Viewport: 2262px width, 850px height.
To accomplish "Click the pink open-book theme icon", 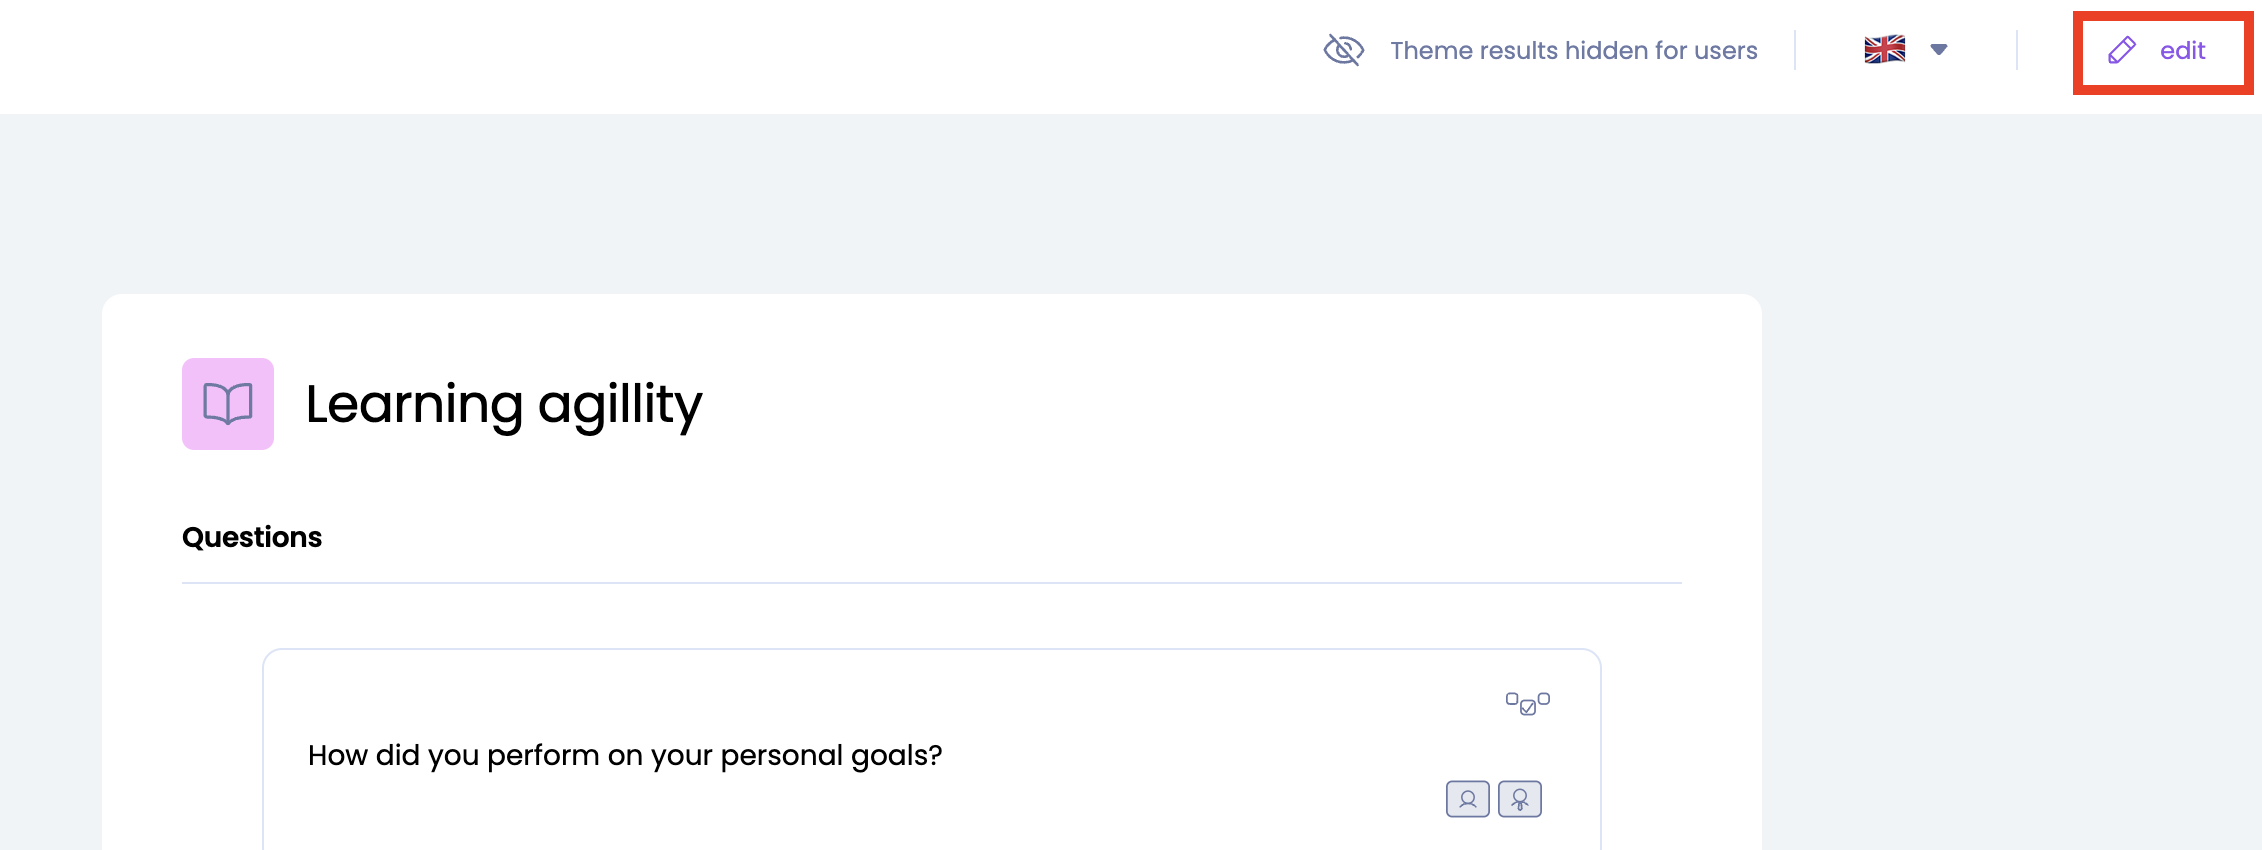I will (228, 404).
